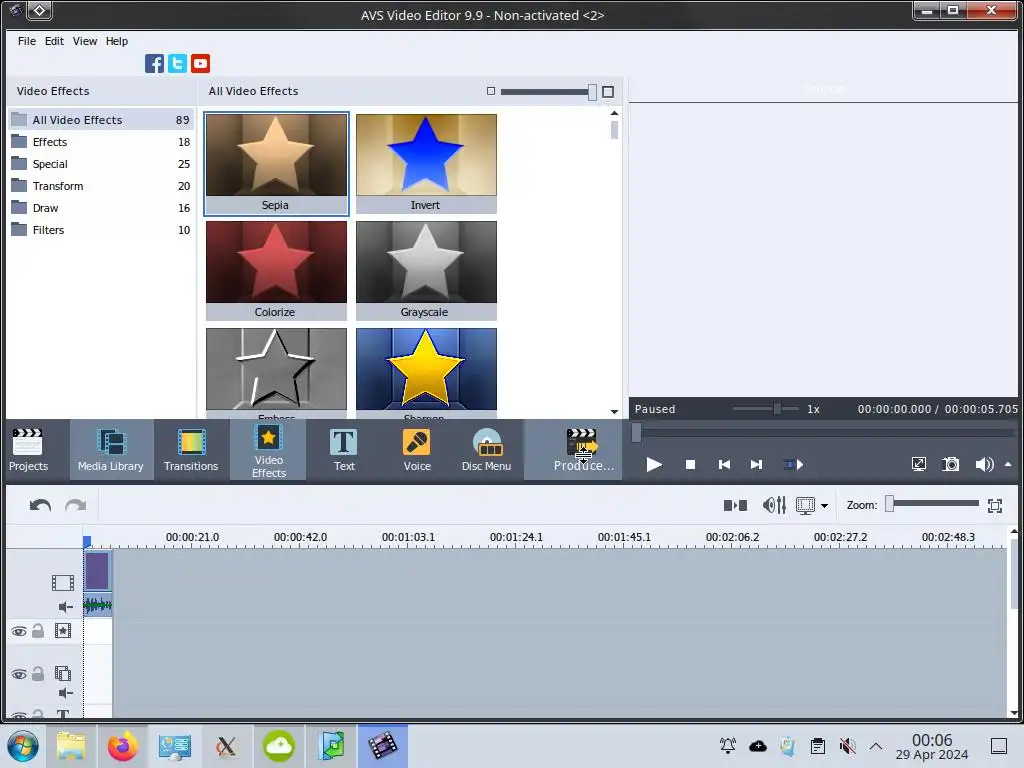Open the Edit menu
This screenshot has width=1024, height=768.
pos(54,41)
